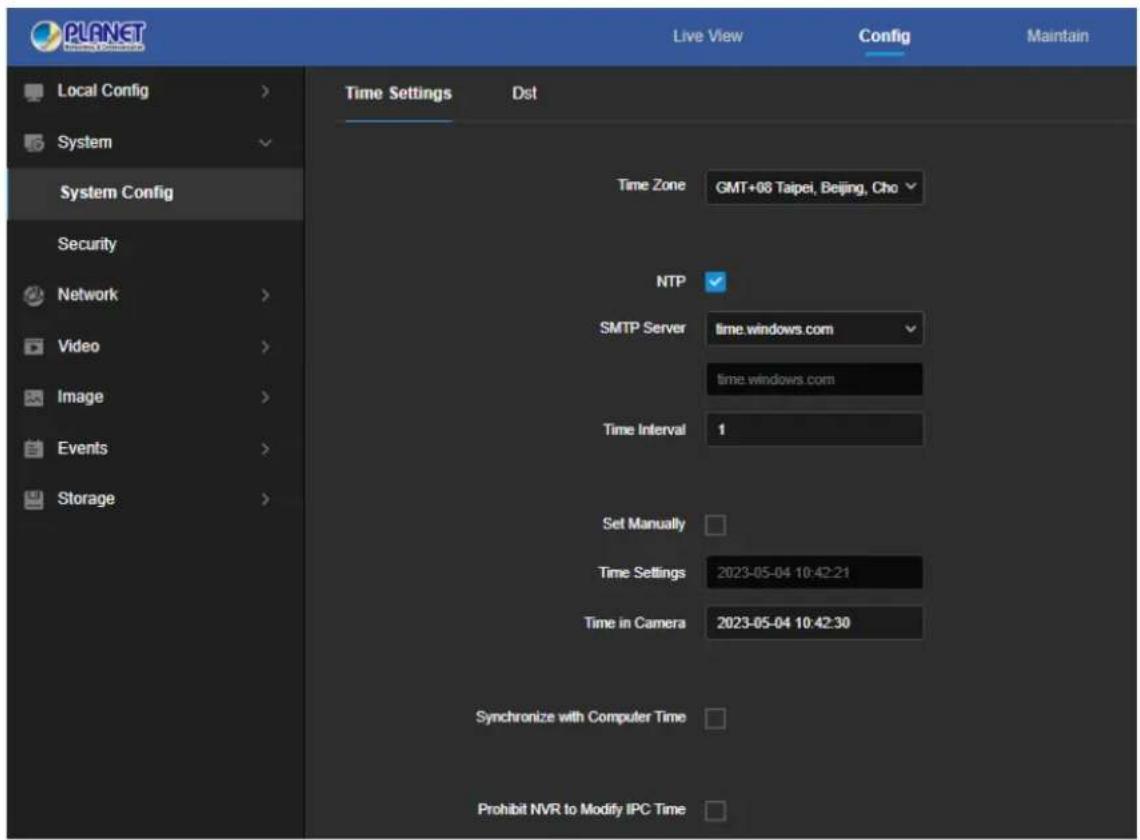The image size is (1140, 840).
Task: Expand Local Config chevron arrow
Action: coord(265,92)
